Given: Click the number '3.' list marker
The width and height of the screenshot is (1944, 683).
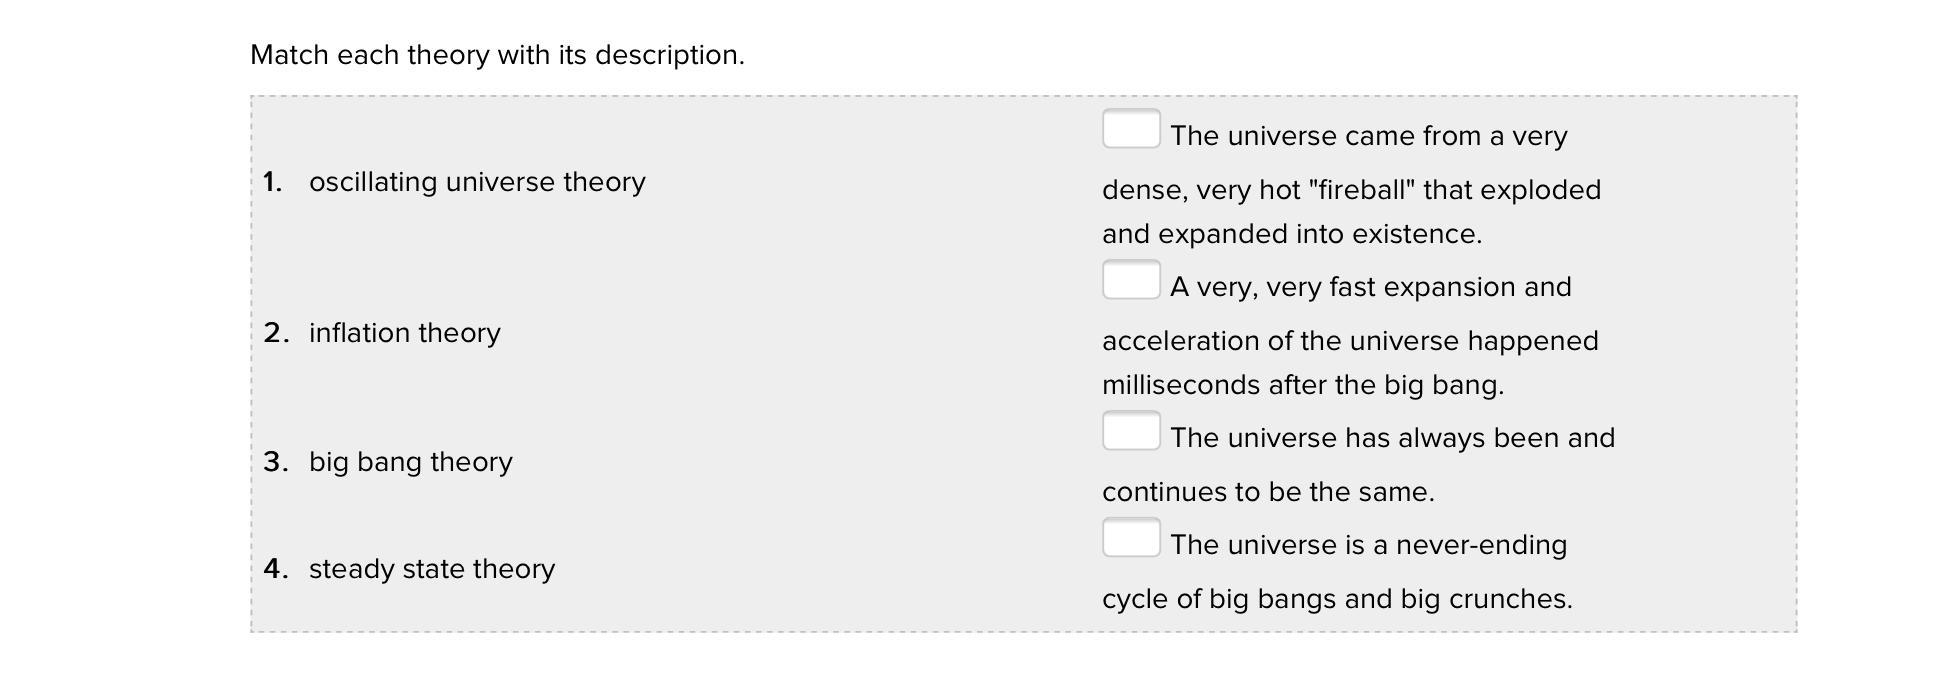Looking at the screenshot, I should tap(276, 462).
